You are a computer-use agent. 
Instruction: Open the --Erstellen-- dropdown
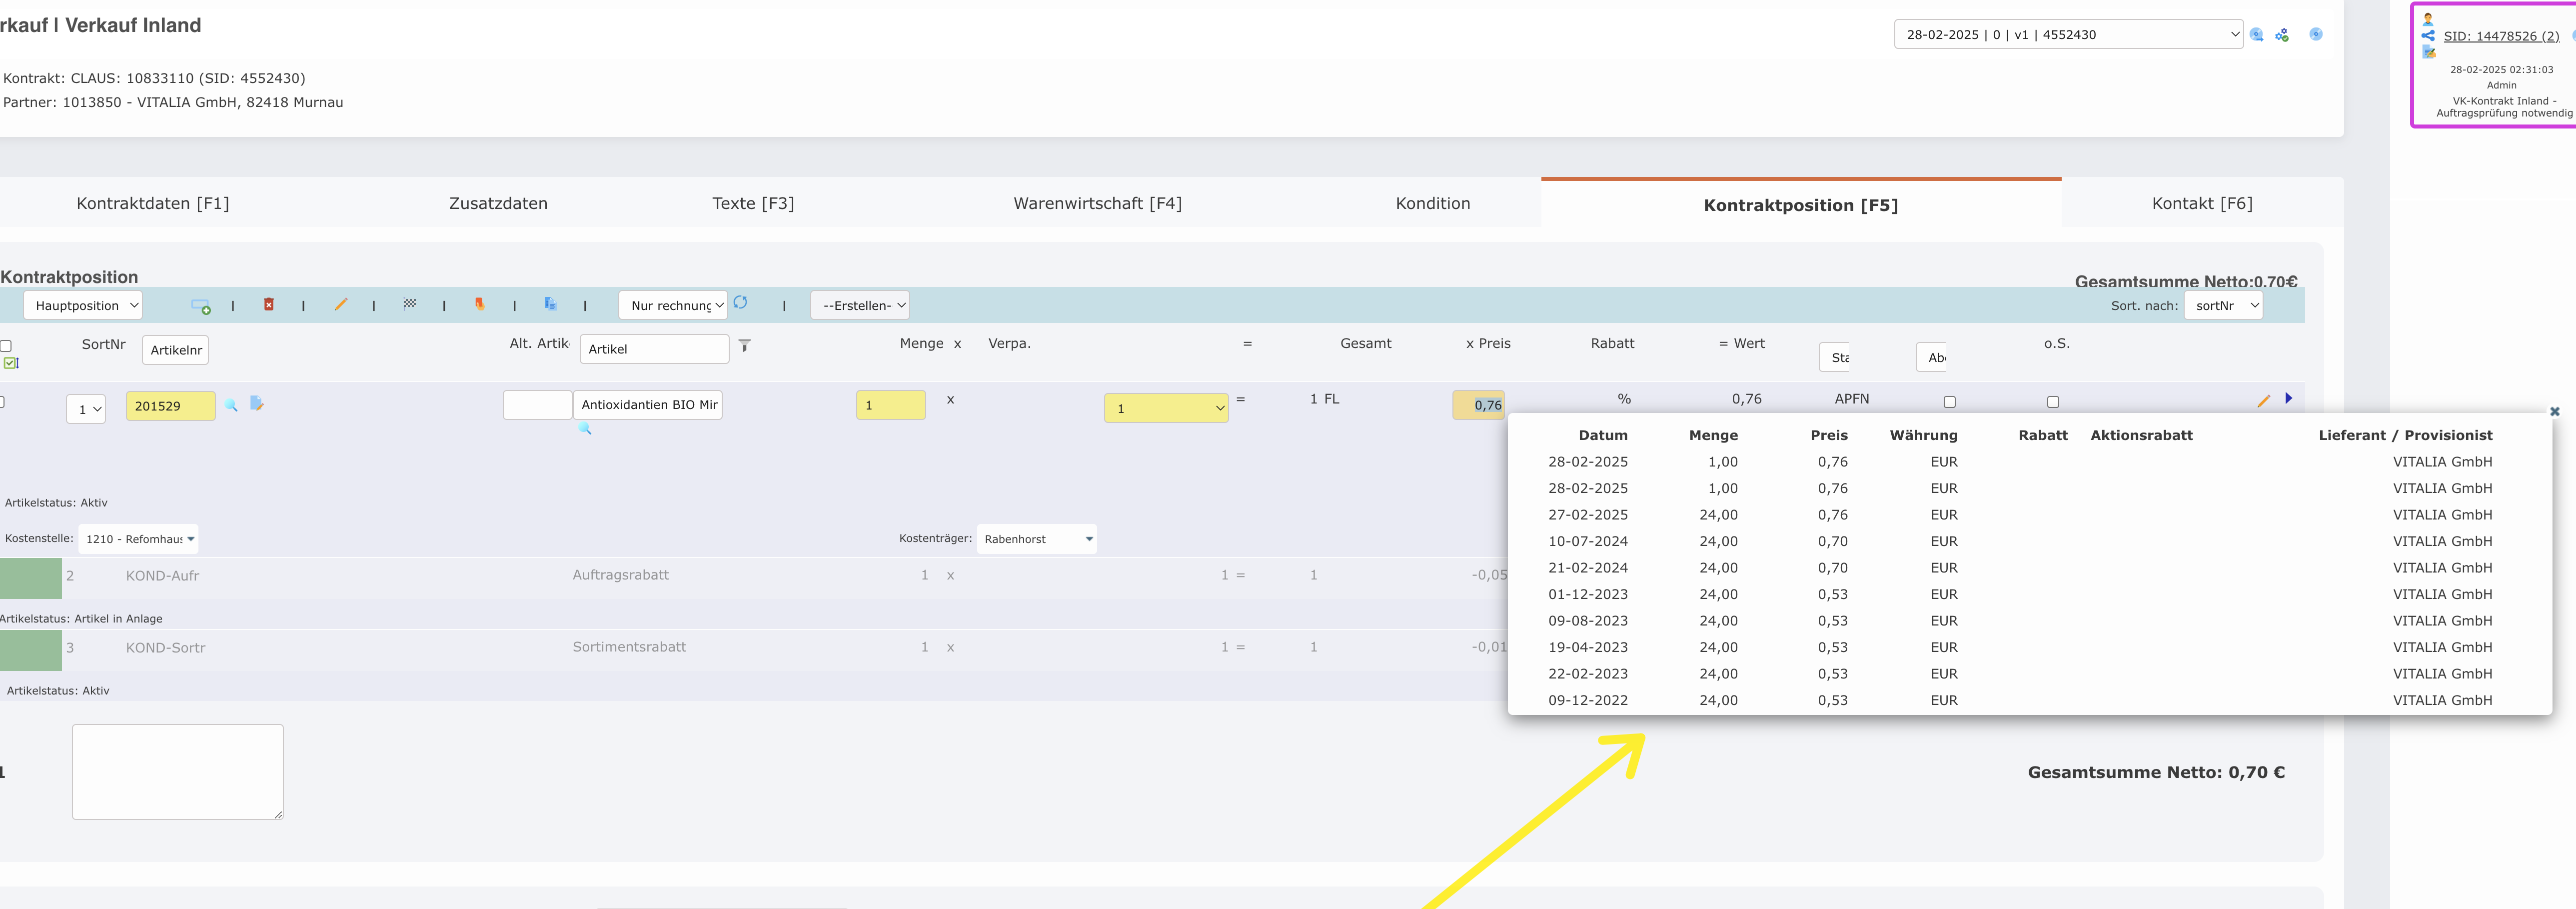(860, 306)
